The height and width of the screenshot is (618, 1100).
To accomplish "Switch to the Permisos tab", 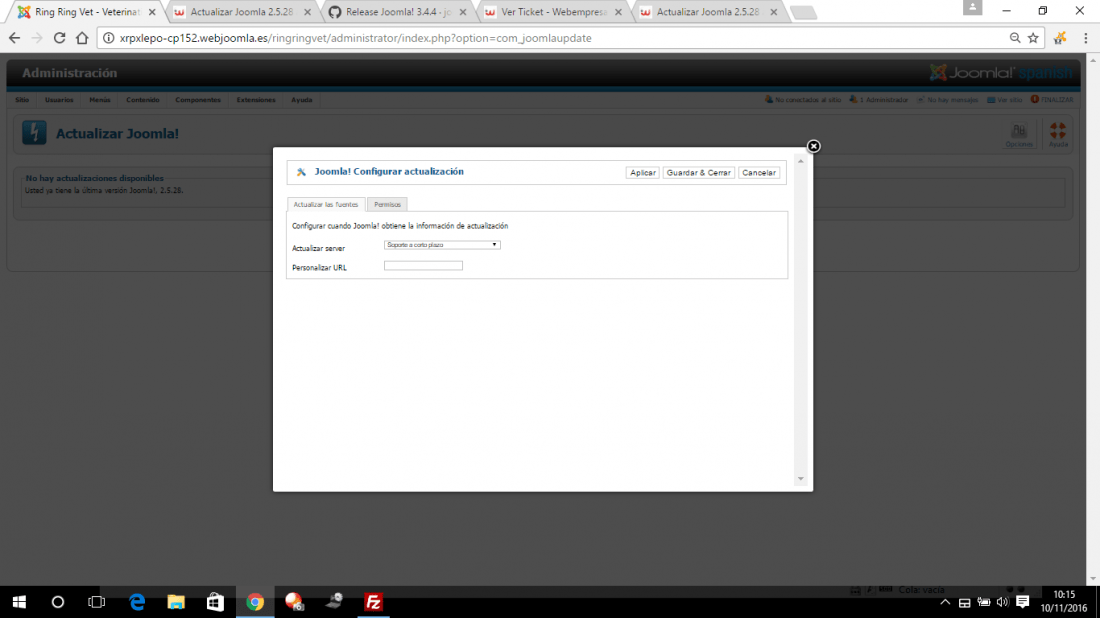I will tap(387, 204).
